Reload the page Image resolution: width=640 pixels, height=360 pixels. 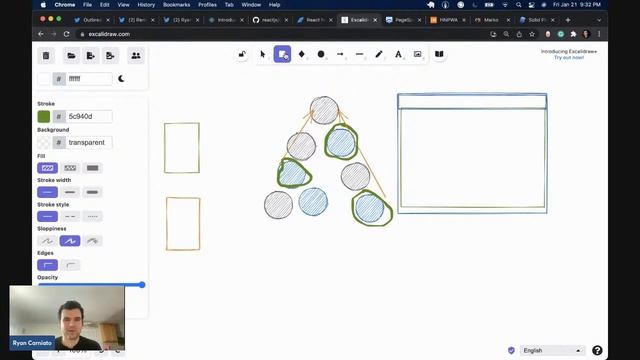67,34
